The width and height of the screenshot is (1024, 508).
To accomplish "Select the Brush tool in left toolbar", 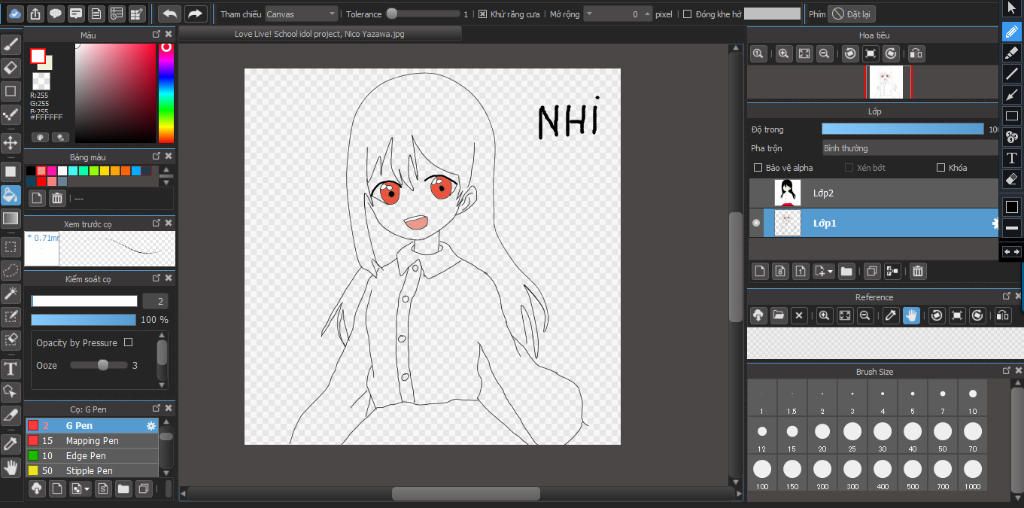I will pos(11,44).
